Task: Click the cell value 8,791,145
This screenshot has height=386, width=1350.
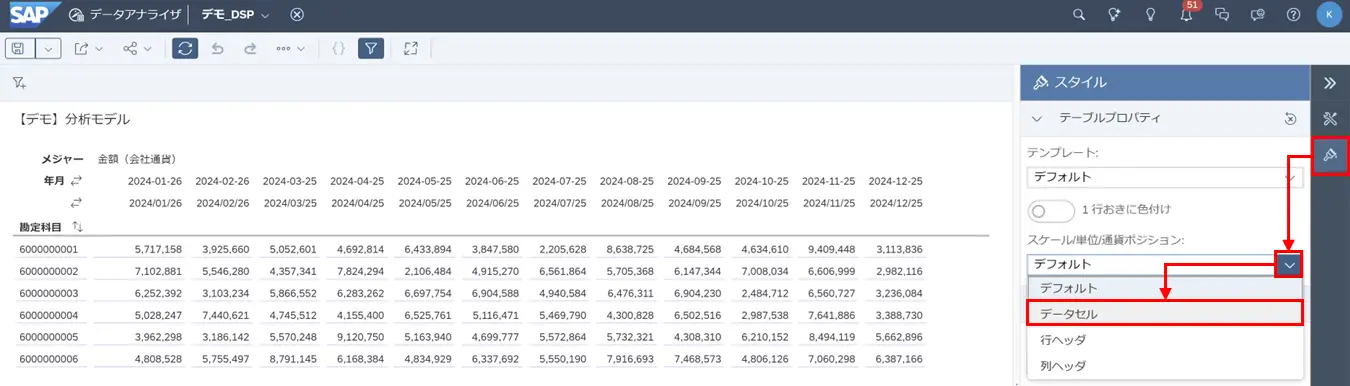Action: tap(293, 359)
